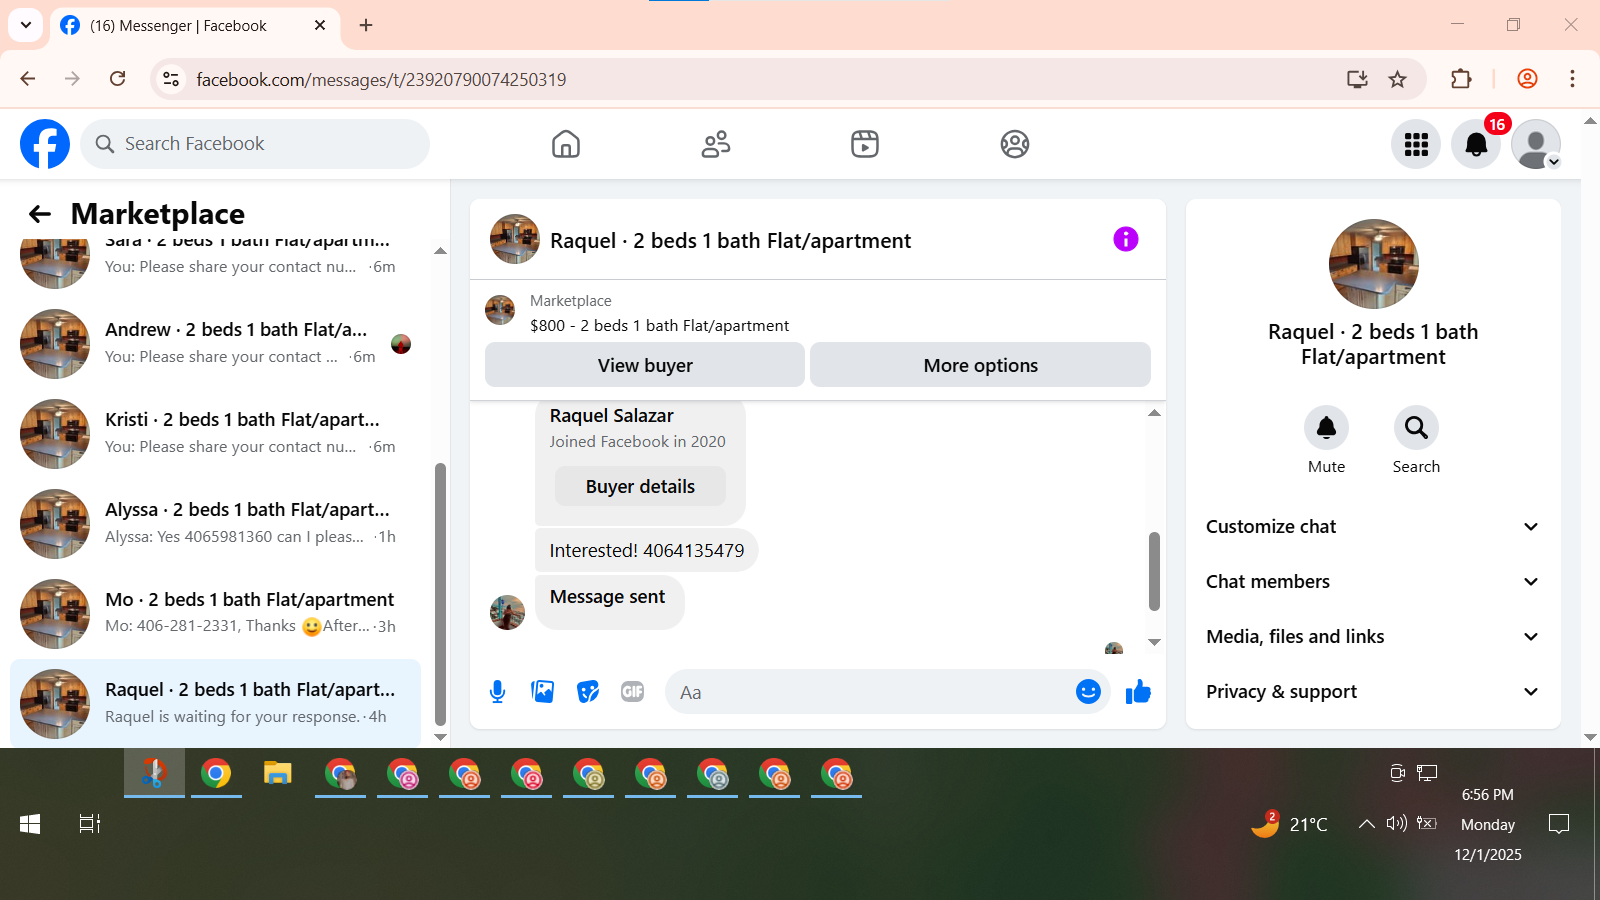The image size is (1600, 900).
Task: View site information icon in address bar
Action: coord(171,79)
